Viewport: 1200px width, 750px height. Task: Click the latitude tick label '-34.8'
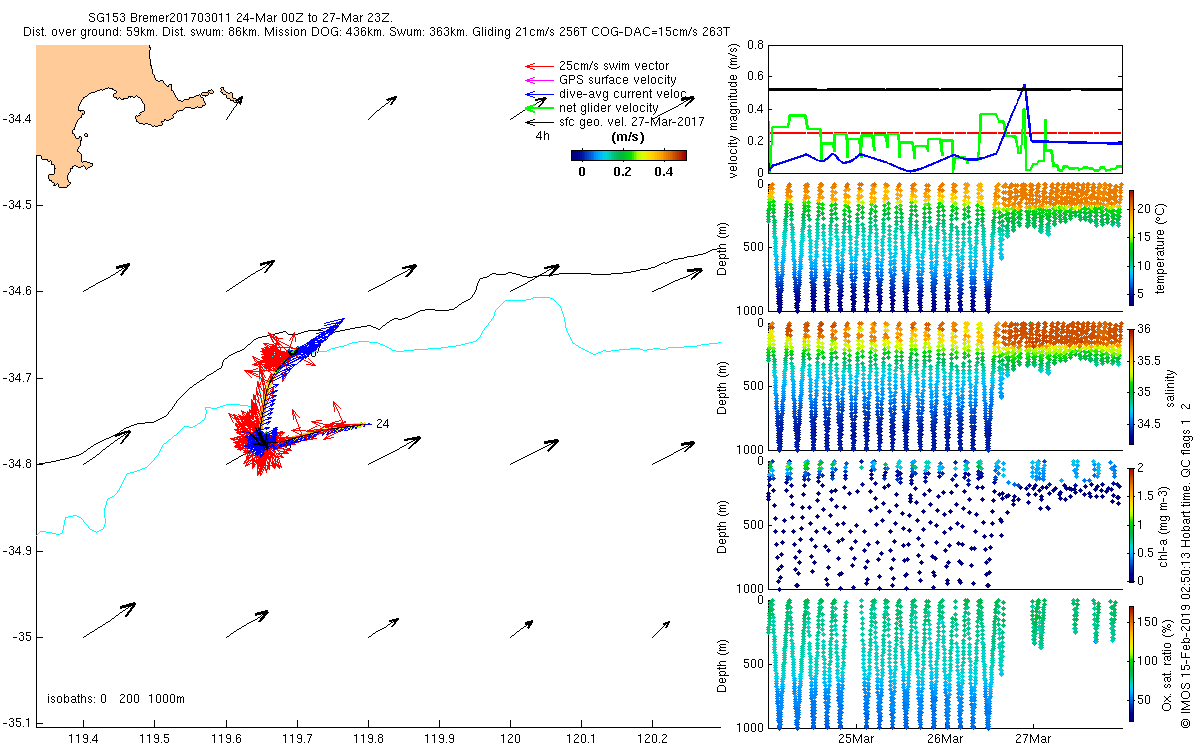(x=16, y=464)
